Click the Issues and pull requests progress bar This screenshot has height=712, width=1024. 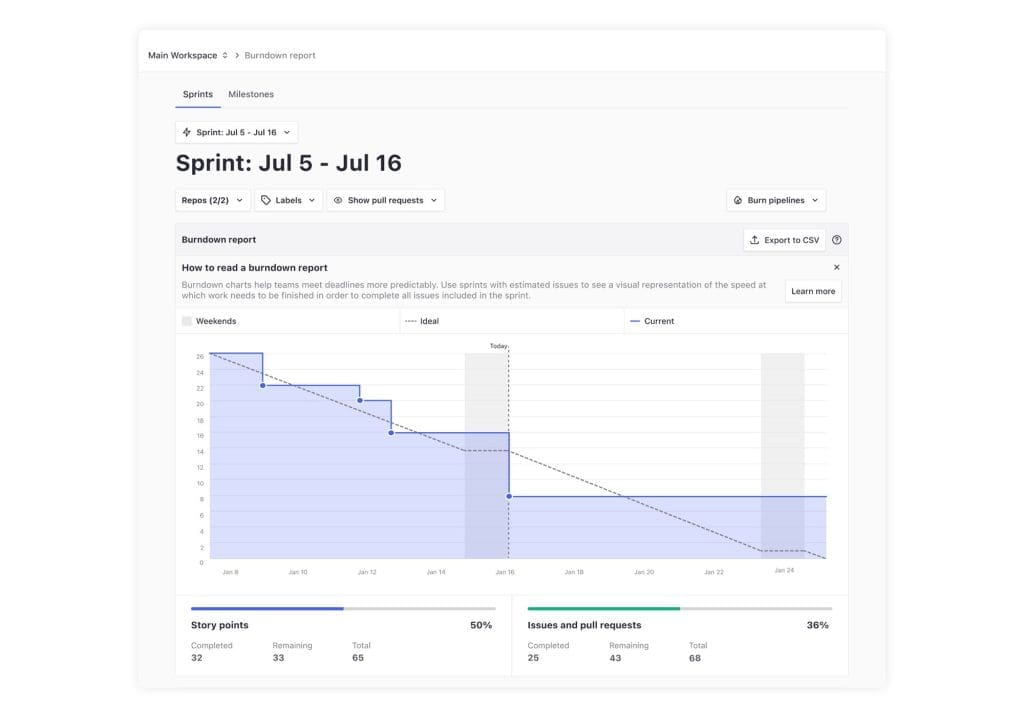(679, 608)
